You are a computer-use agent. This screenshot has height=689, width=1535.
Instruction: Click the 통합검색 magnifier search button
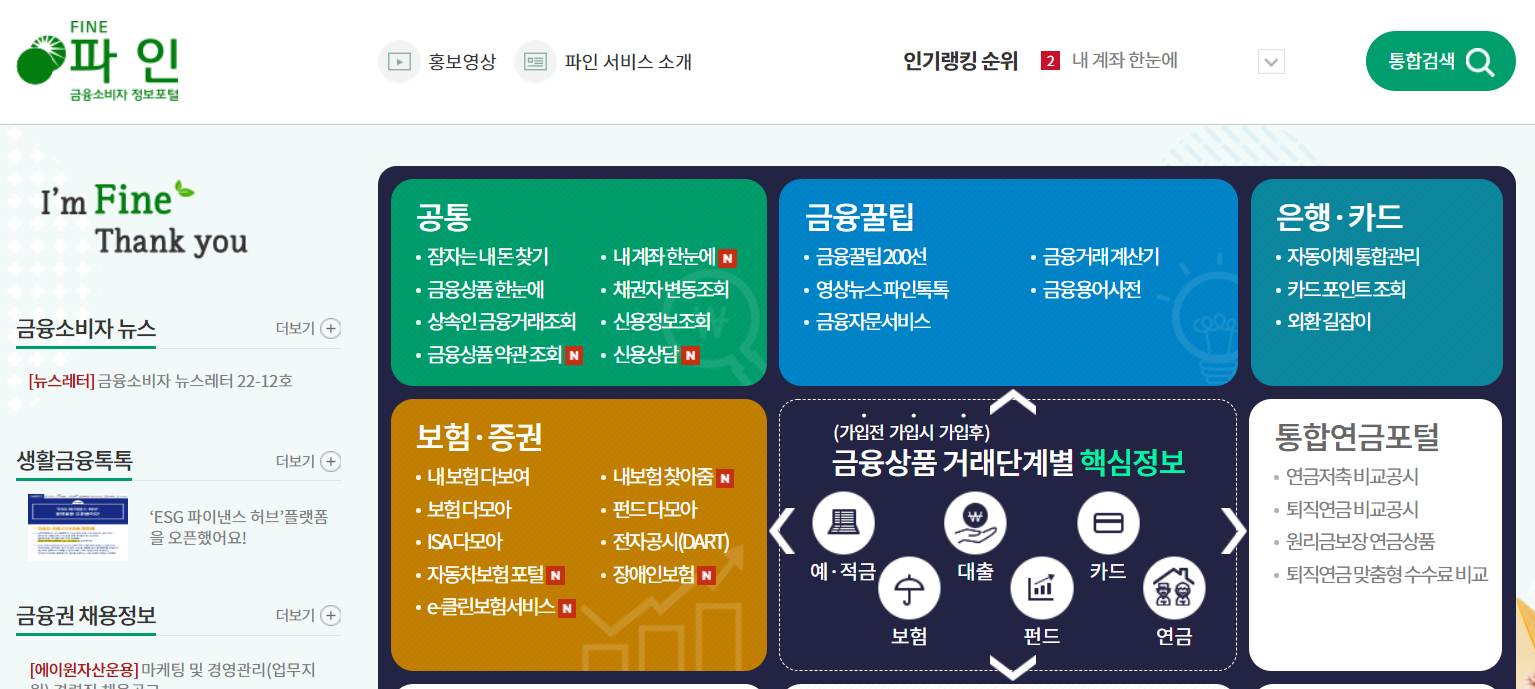pyautogui.click(x=1440, y=62)
